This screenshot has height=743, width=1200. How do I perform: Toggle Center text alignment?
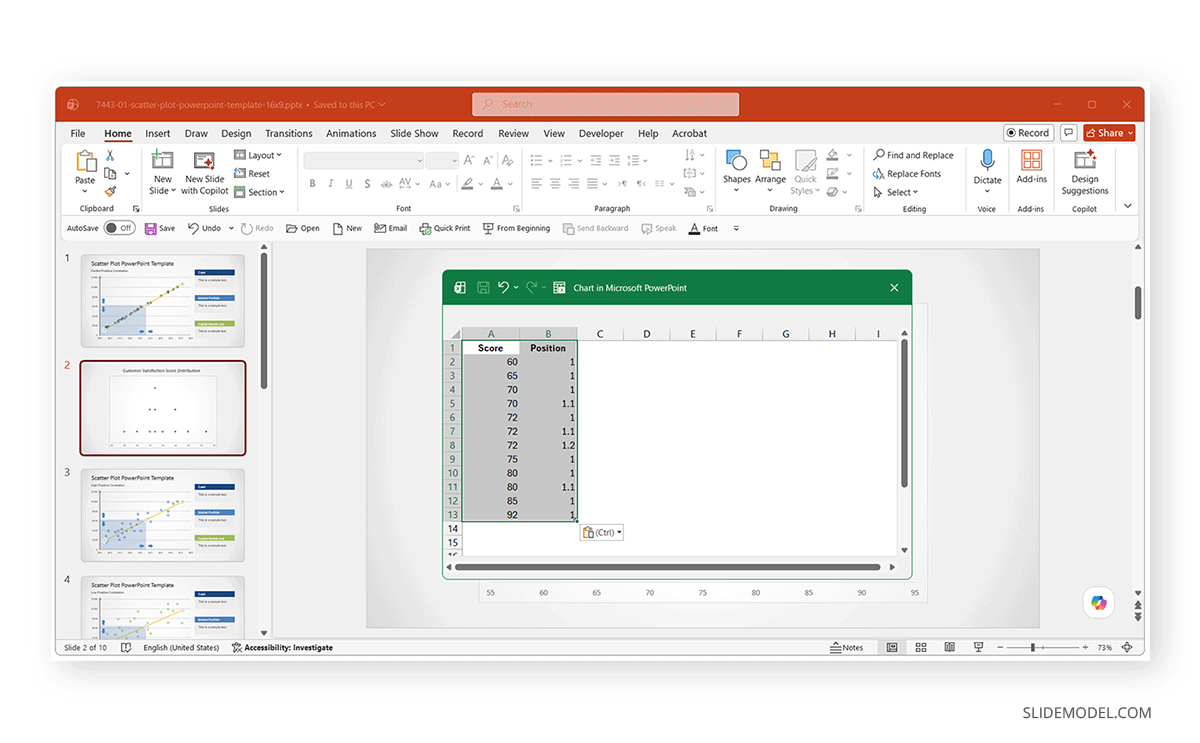pos(555,183)
